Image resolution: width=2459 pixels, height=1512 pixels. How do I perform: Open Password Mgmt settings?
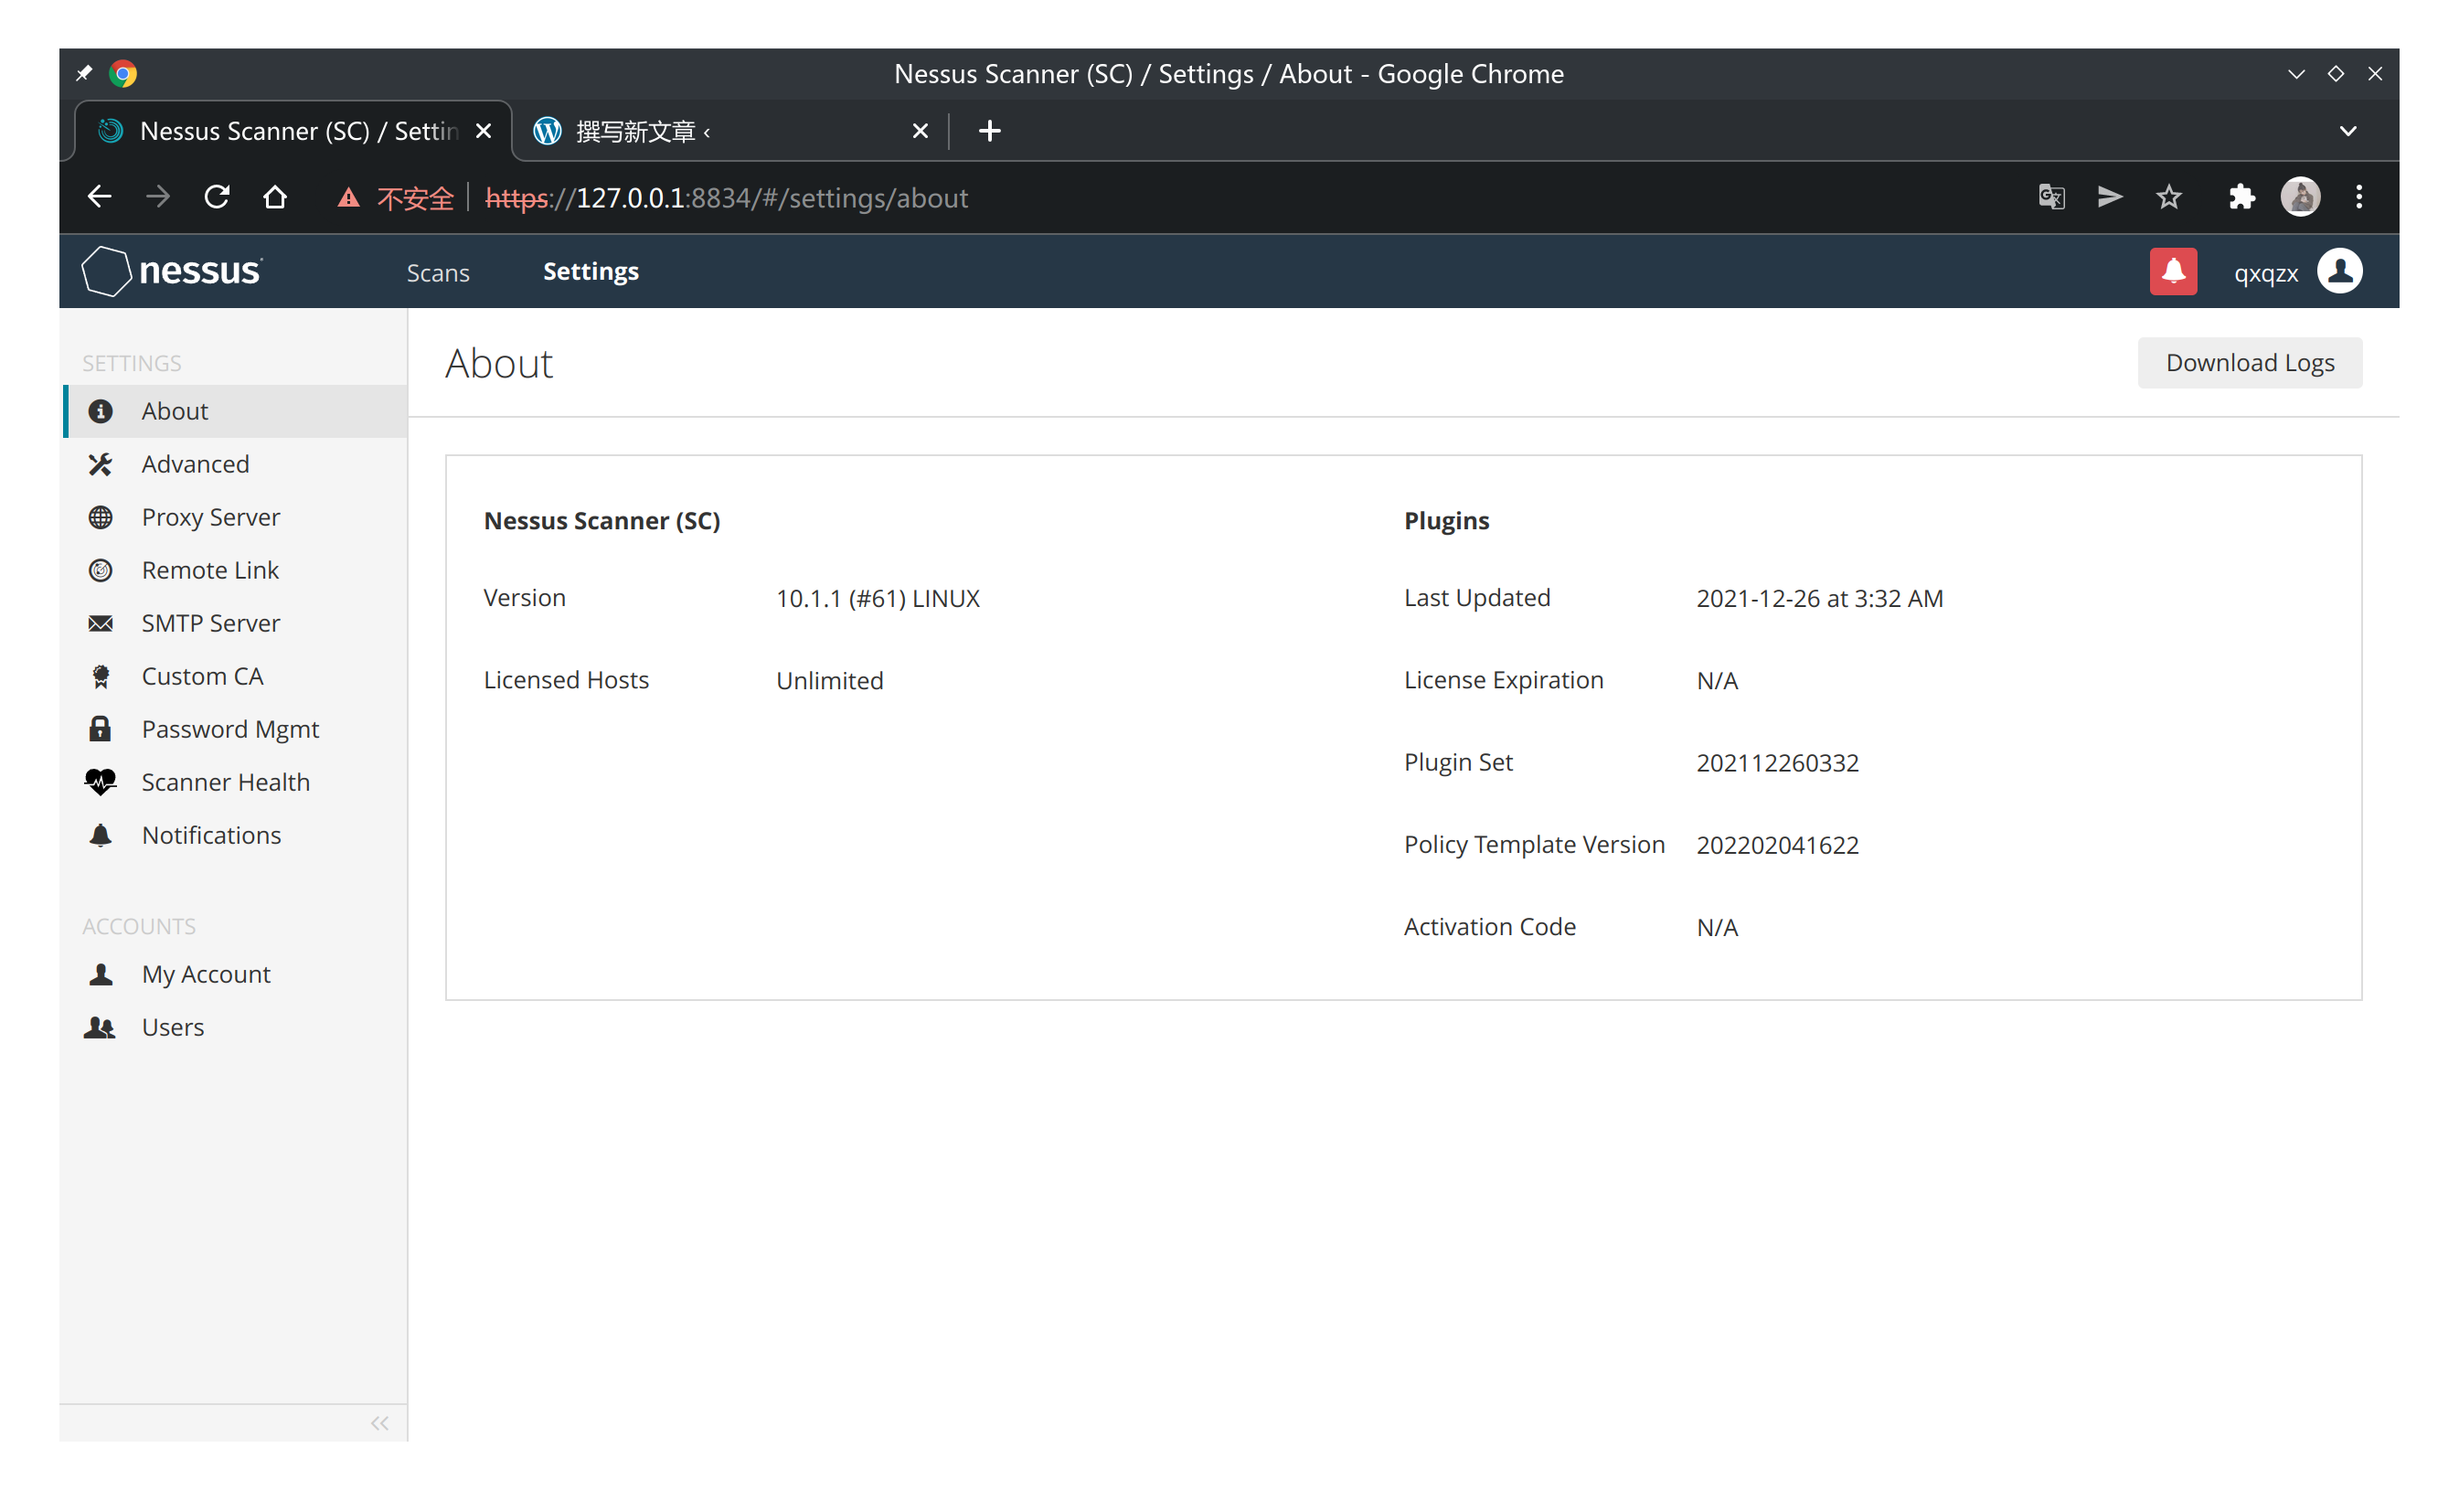point(236,729)
